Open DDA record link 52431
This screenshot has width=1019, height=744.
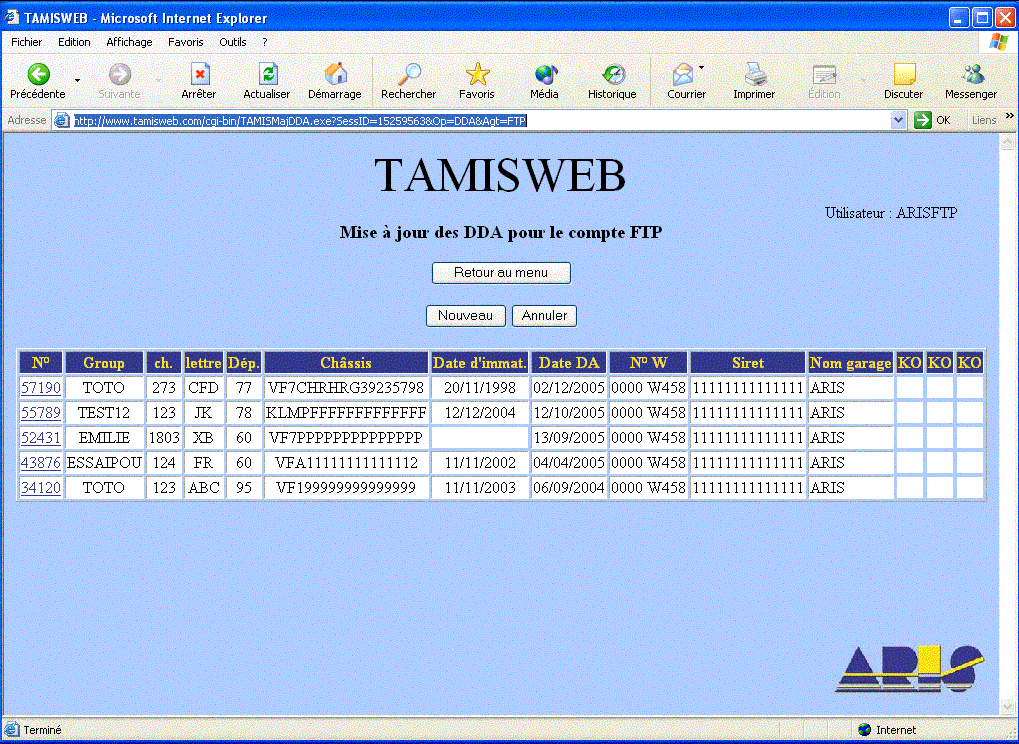(41, 438)
